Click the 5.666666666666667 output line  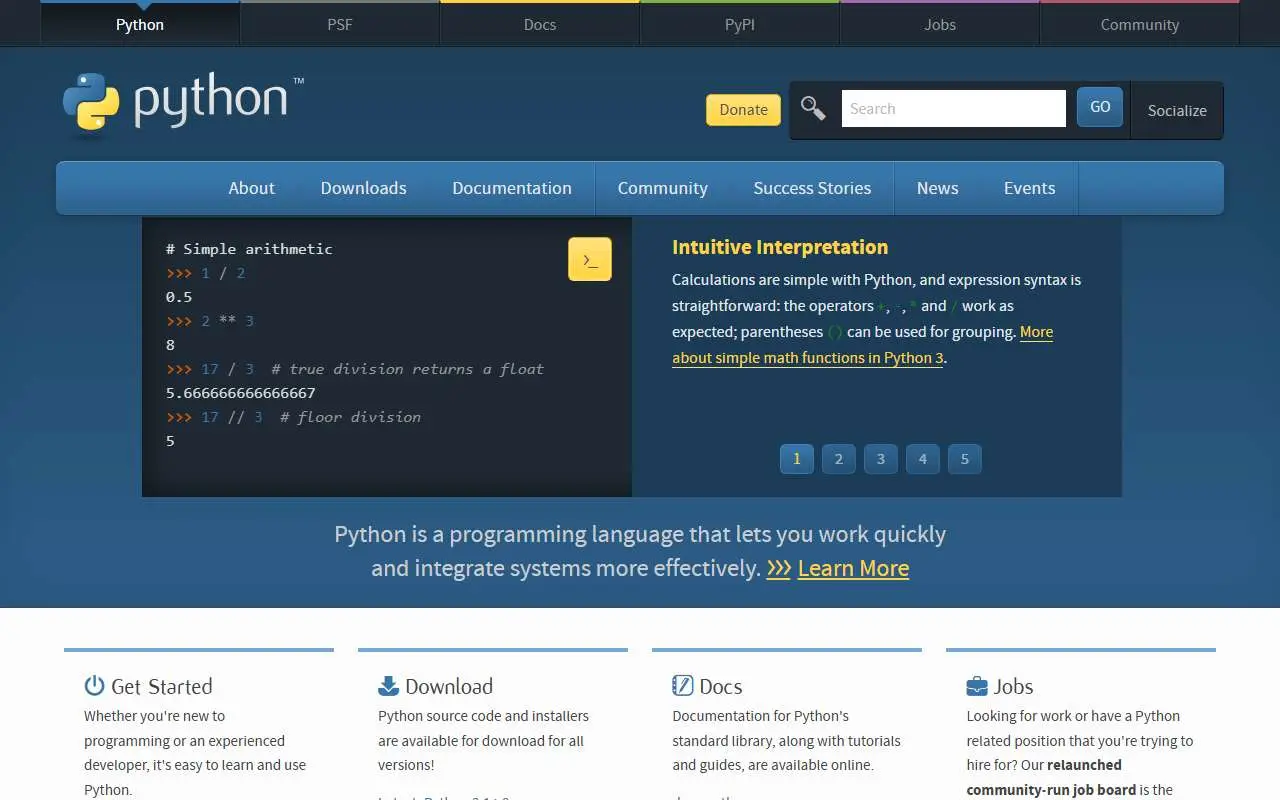tap(240, 393)
